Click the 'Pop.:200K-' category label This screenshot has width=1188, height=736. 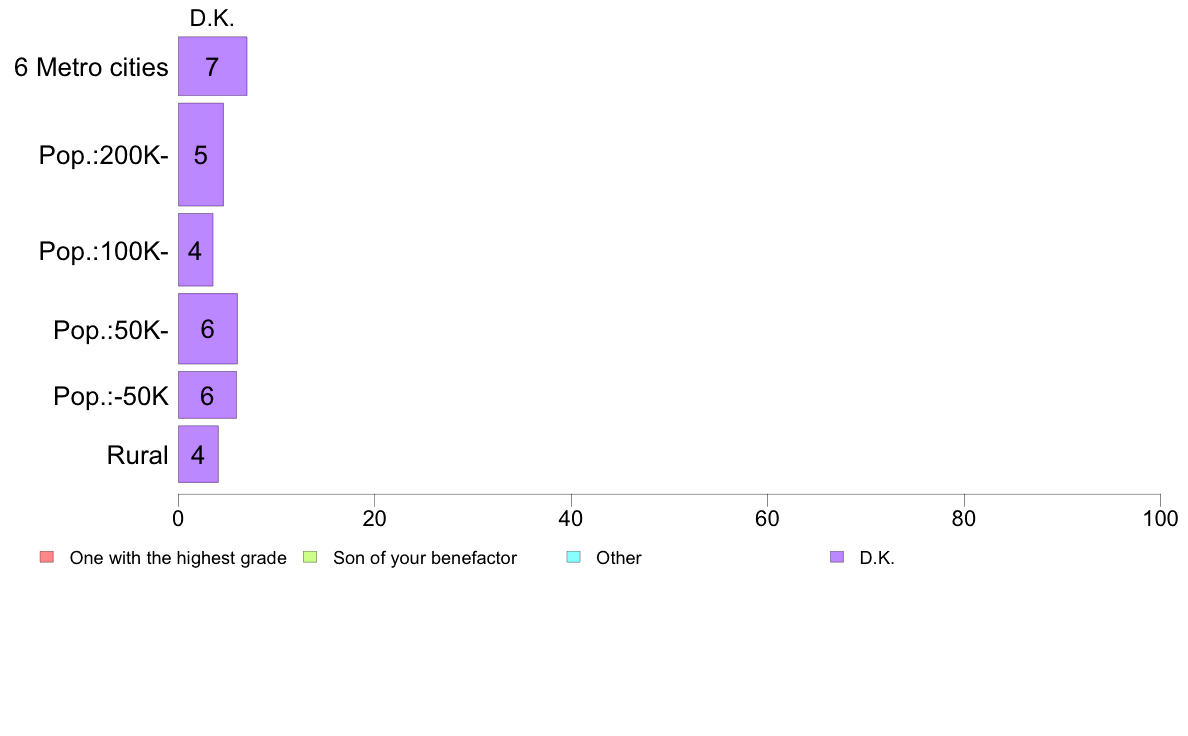tap(104, 155)
